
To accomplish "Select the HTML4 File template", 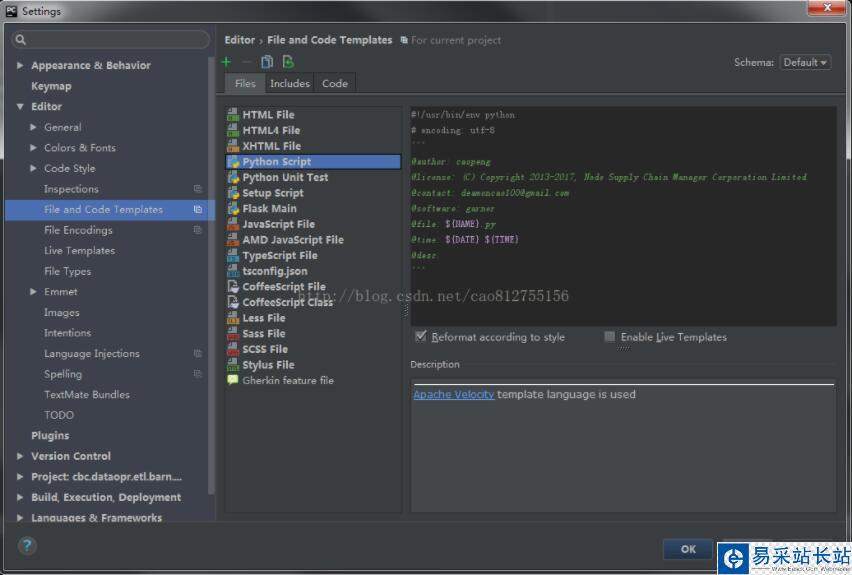I will tap(313, 130).
